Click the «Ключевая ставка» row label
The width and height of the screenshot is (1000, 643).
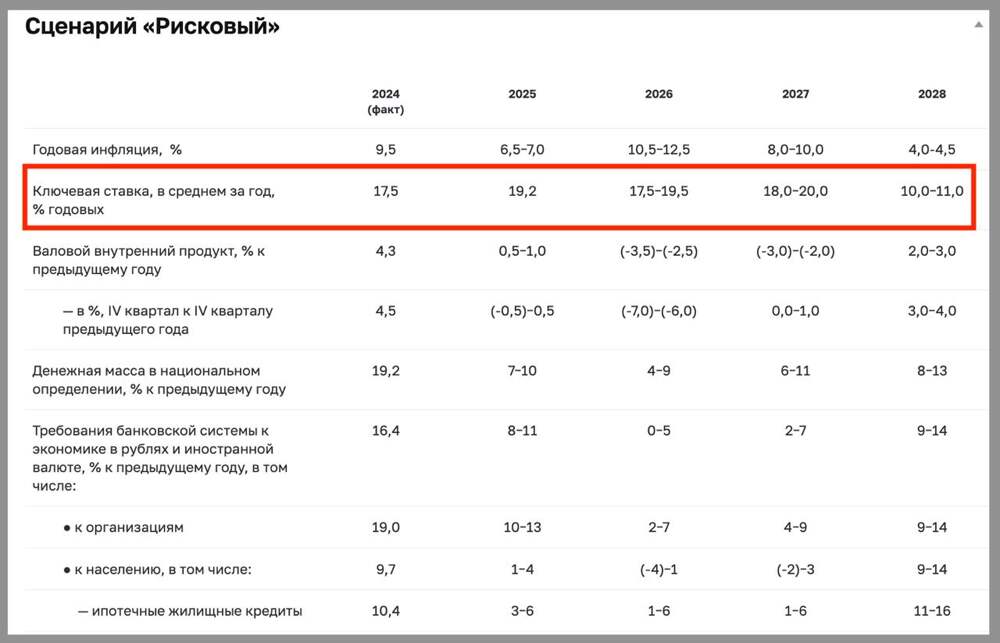tap(154, 200)
